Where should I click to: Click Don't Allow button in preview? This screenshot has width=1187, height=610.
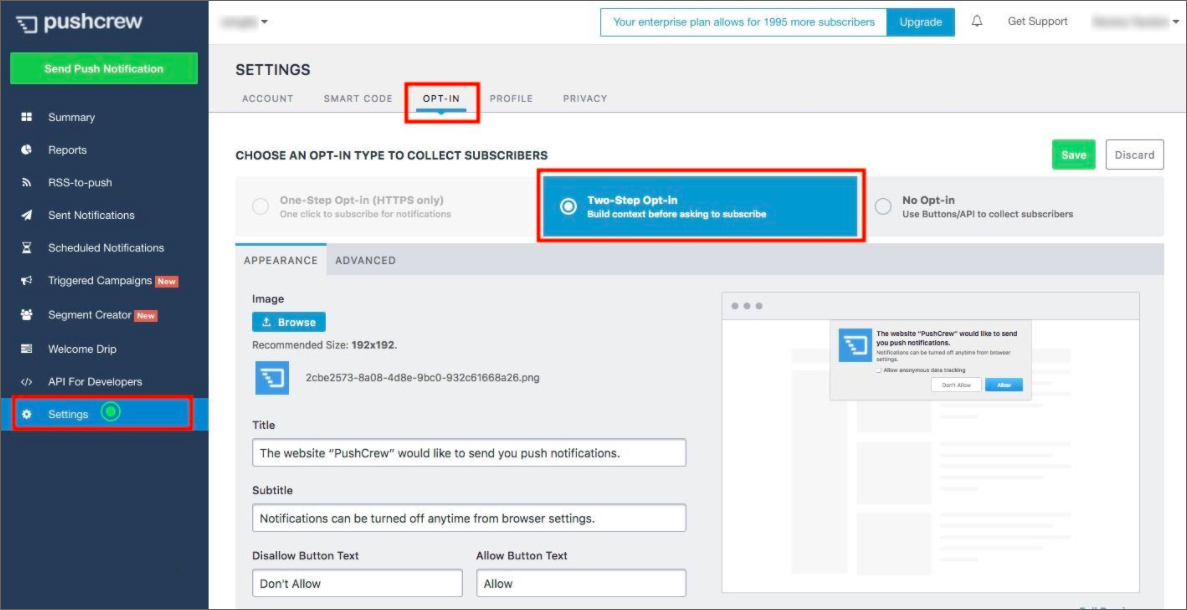pyautogui.click(x=955, y=384)
